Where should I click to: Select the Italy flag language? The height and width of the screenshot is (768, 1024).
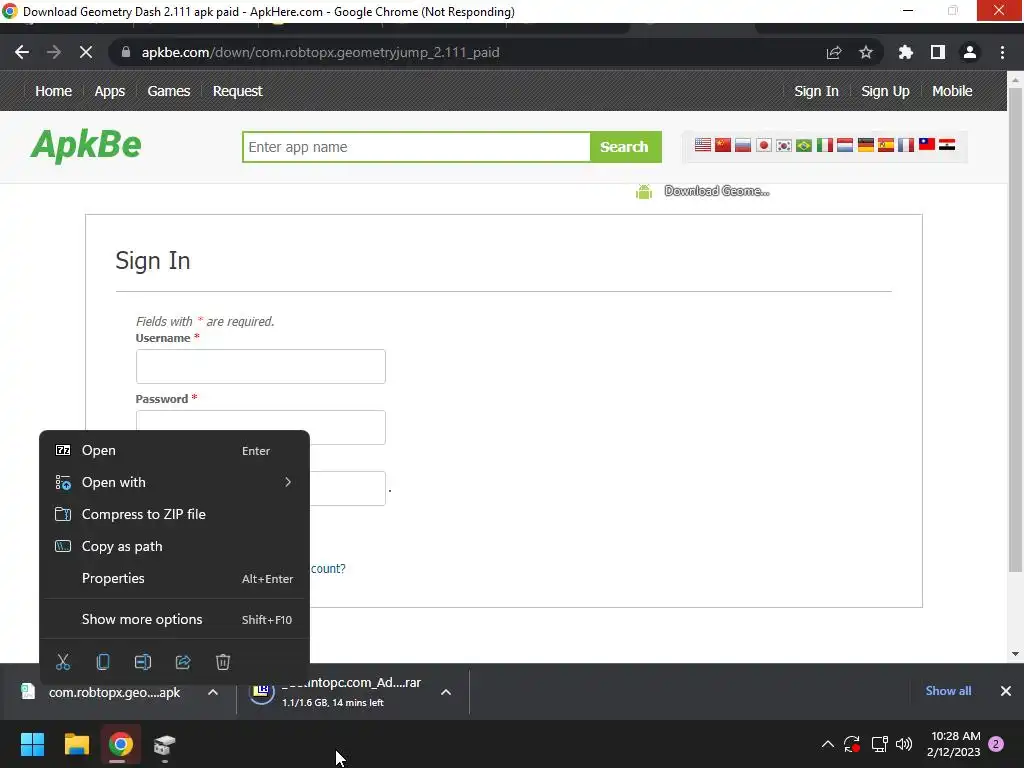825,145
